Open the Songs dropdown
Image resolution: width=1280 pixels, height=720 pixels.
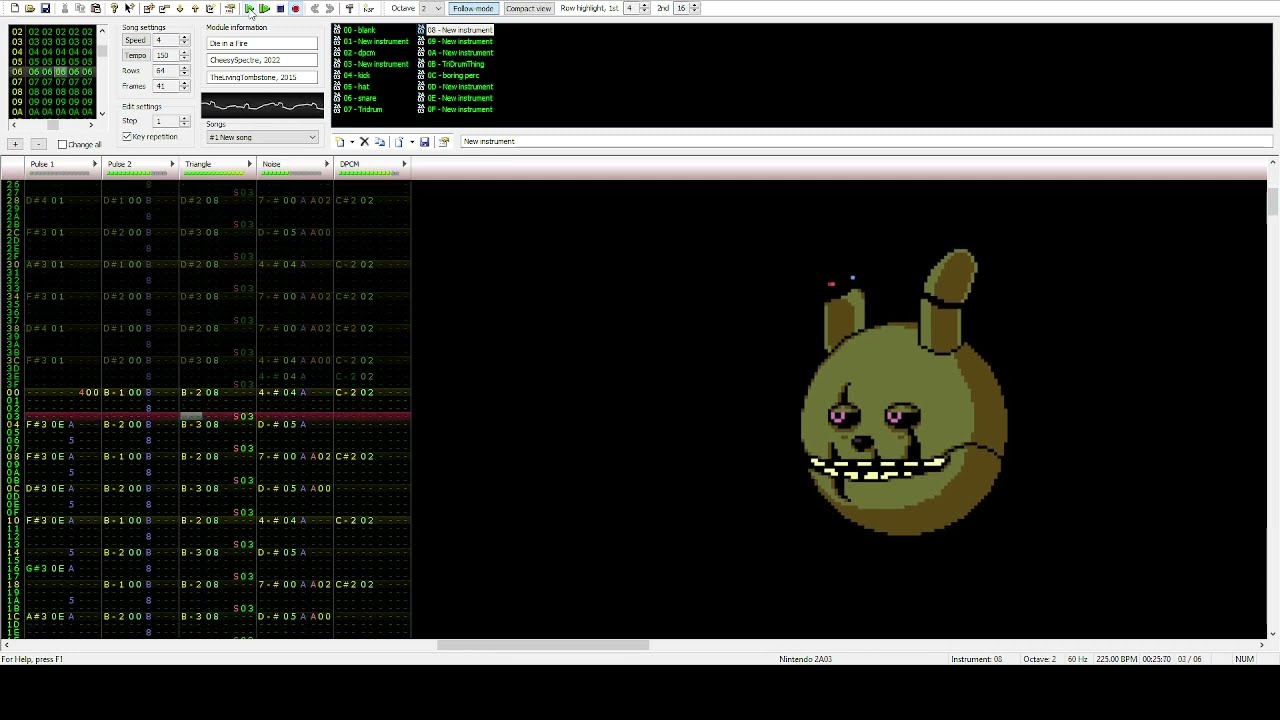tap(262, 137)
